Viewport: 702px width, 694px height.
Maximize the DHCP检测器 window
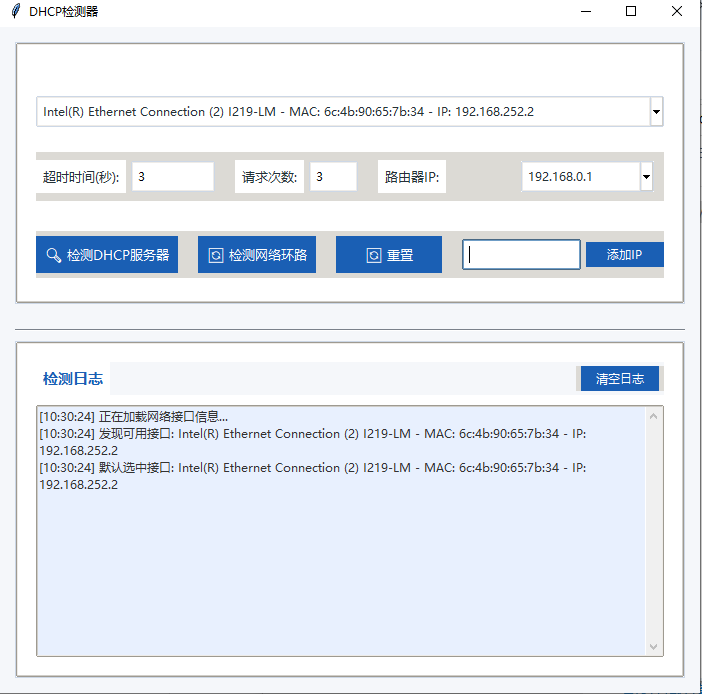pyautogui.click(x=631, y=11)
